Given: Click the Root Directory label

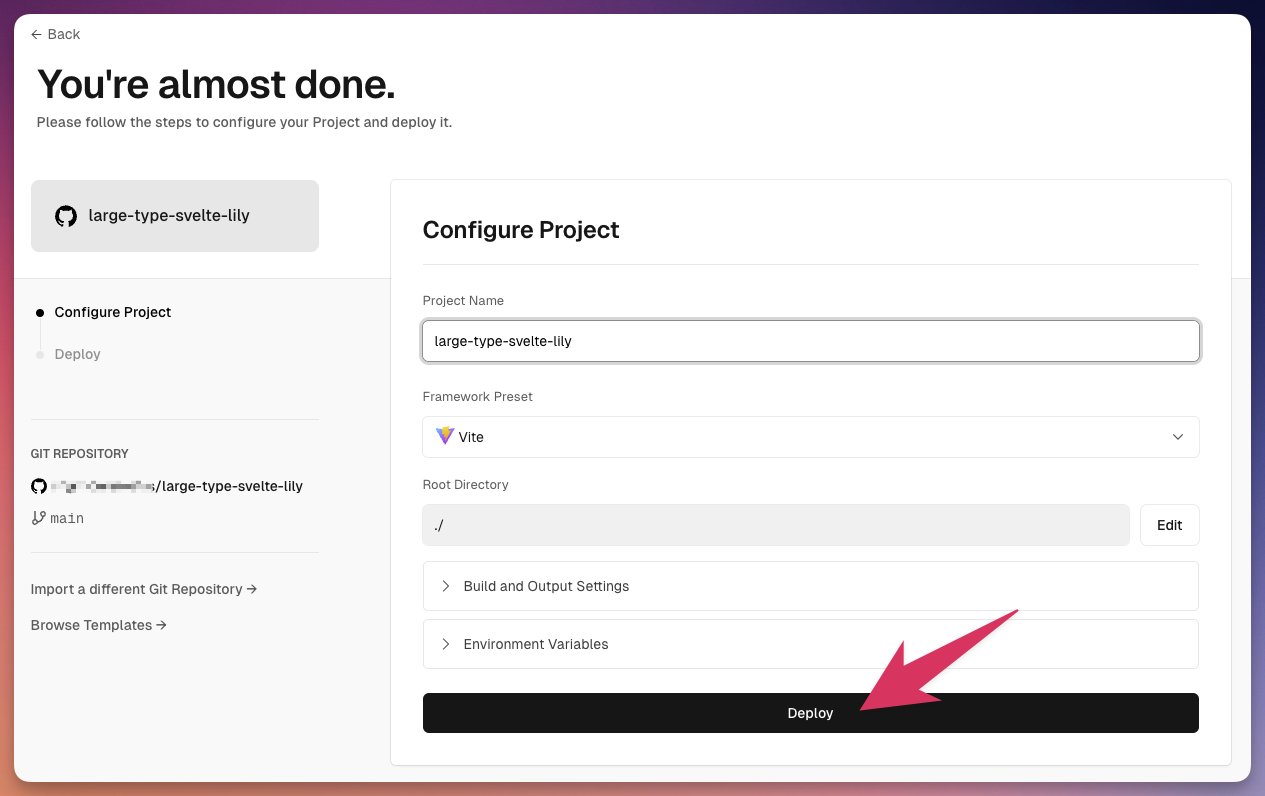Looking at the screenshot, I should pos(466,485).
